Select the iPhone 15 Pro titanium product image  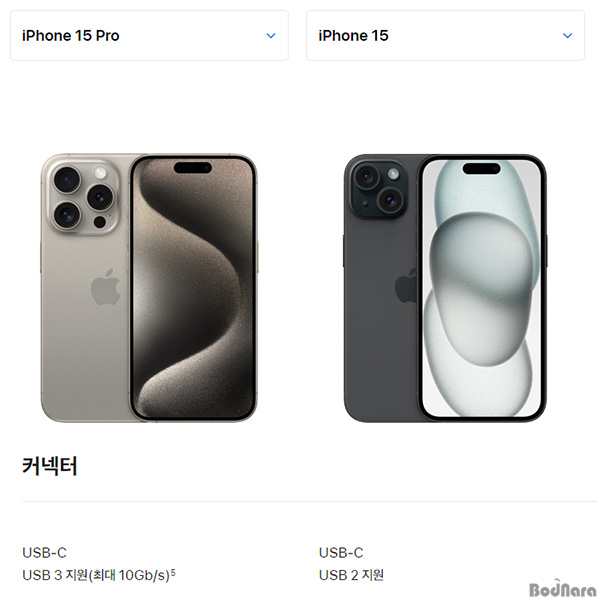[x=149, y=288]
